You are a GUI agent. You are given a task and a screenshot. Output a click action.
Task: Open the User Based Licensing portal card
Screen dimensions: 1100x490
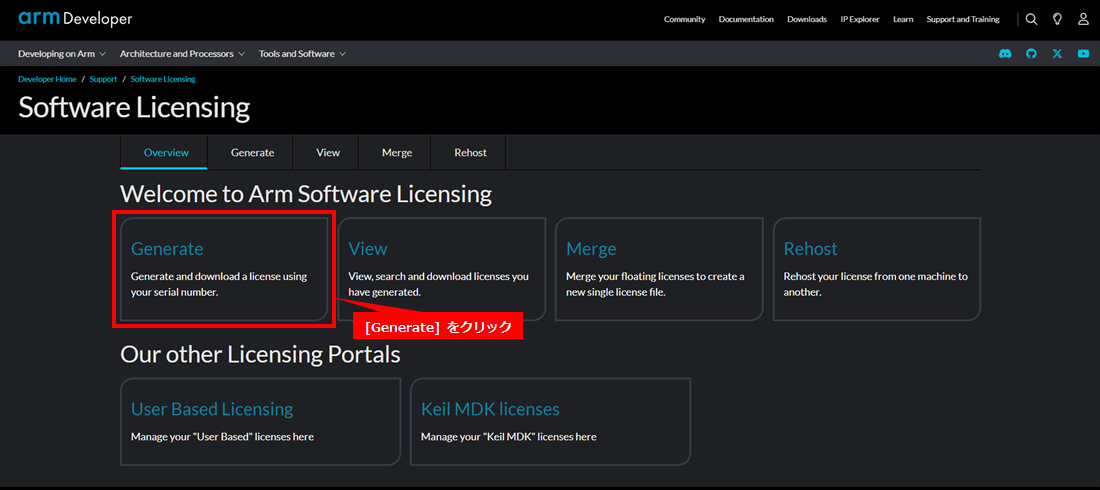(x=260, y=422)
